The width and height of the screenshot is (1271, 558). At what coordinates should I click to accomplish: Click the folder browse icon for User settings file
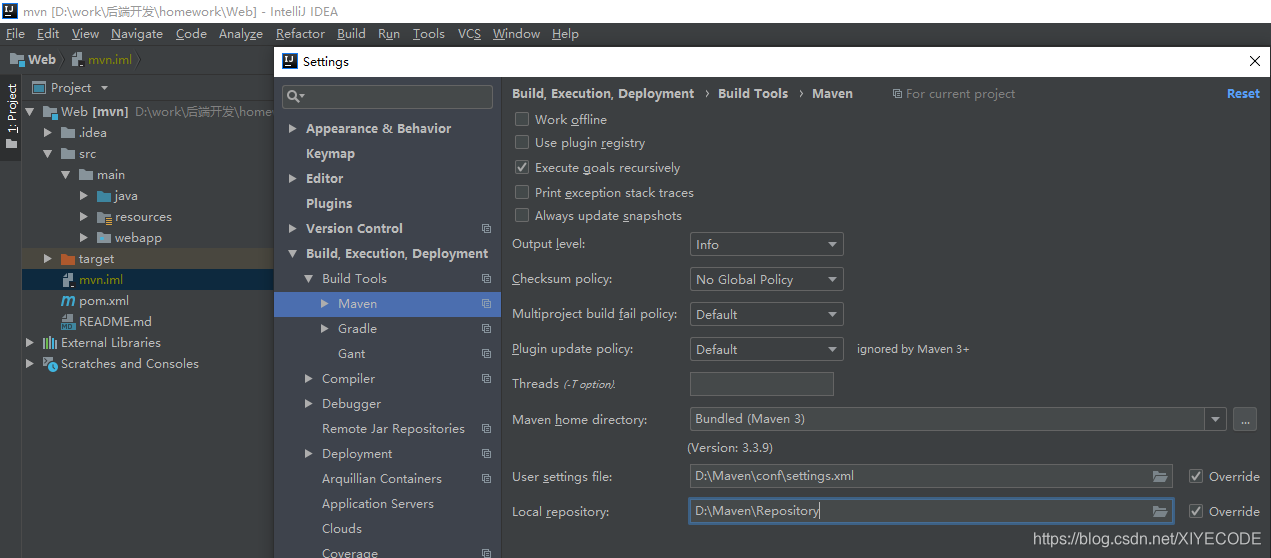pyautogui.click(x=1160, y=476)
